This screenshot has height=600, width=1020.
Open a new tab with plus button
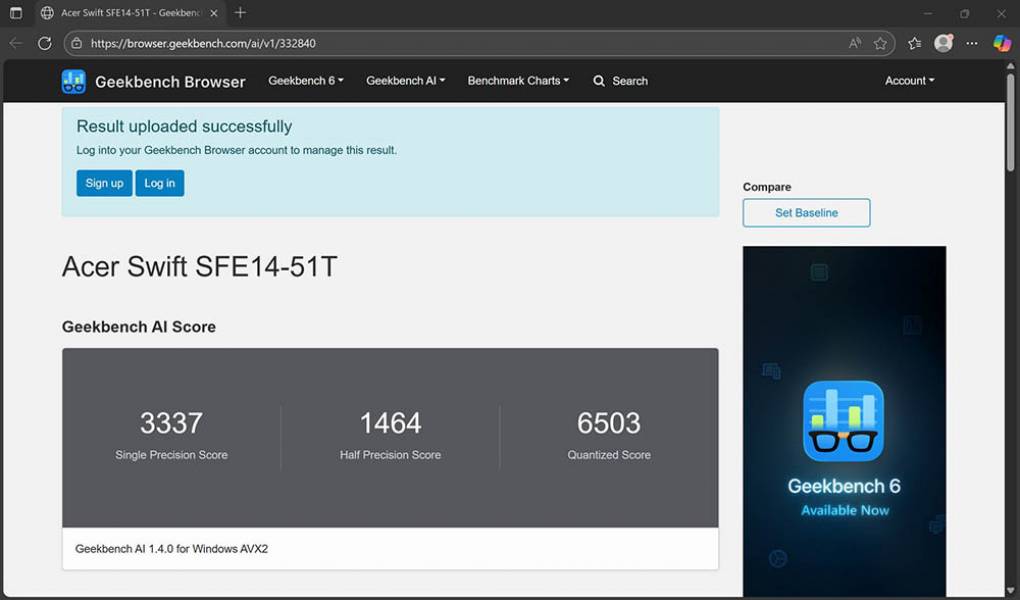pos(240,13)
